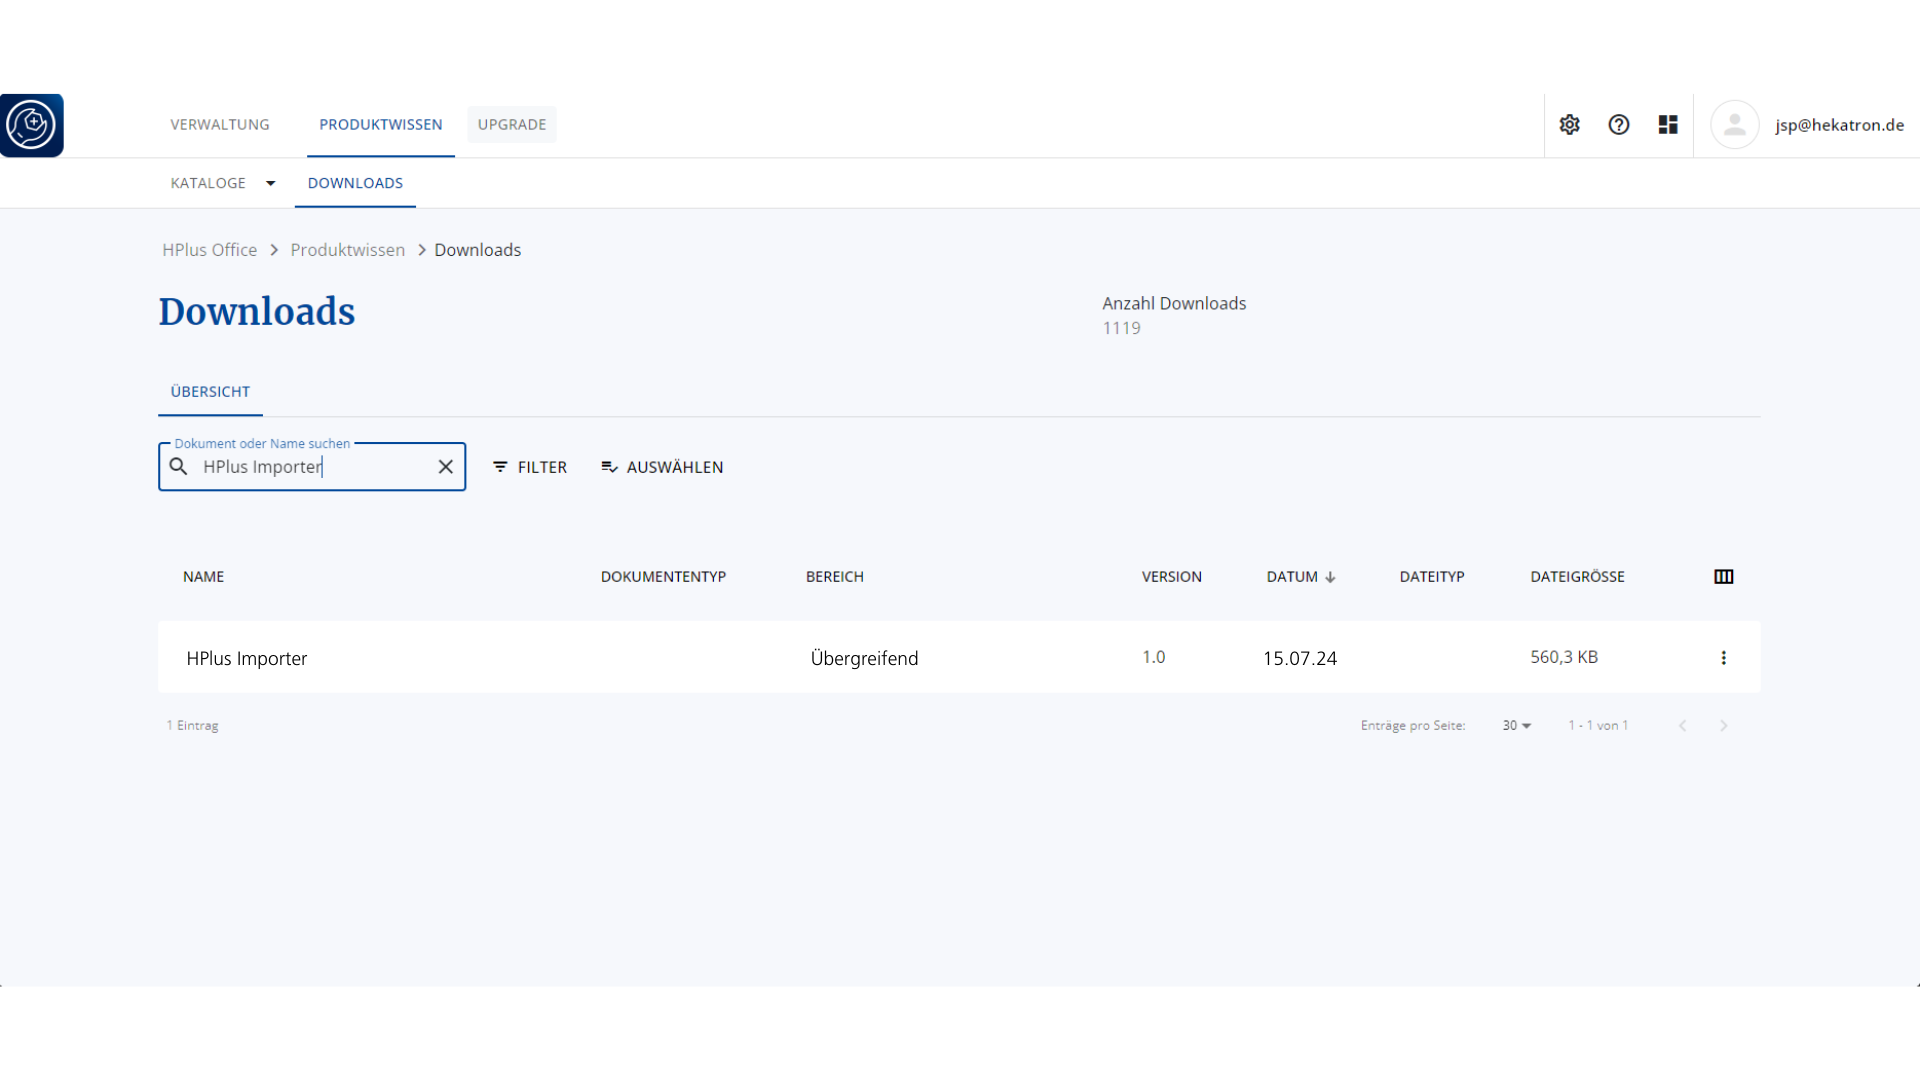Follow the HPlus Office breadcrumb link

(x=210, y=250)
